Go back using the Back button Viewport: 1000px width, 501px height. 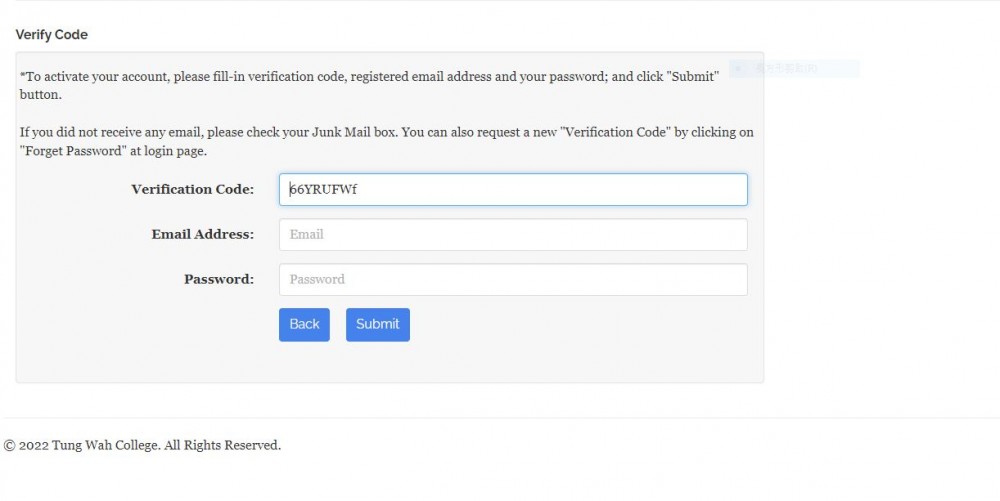[x=304, y=324]
